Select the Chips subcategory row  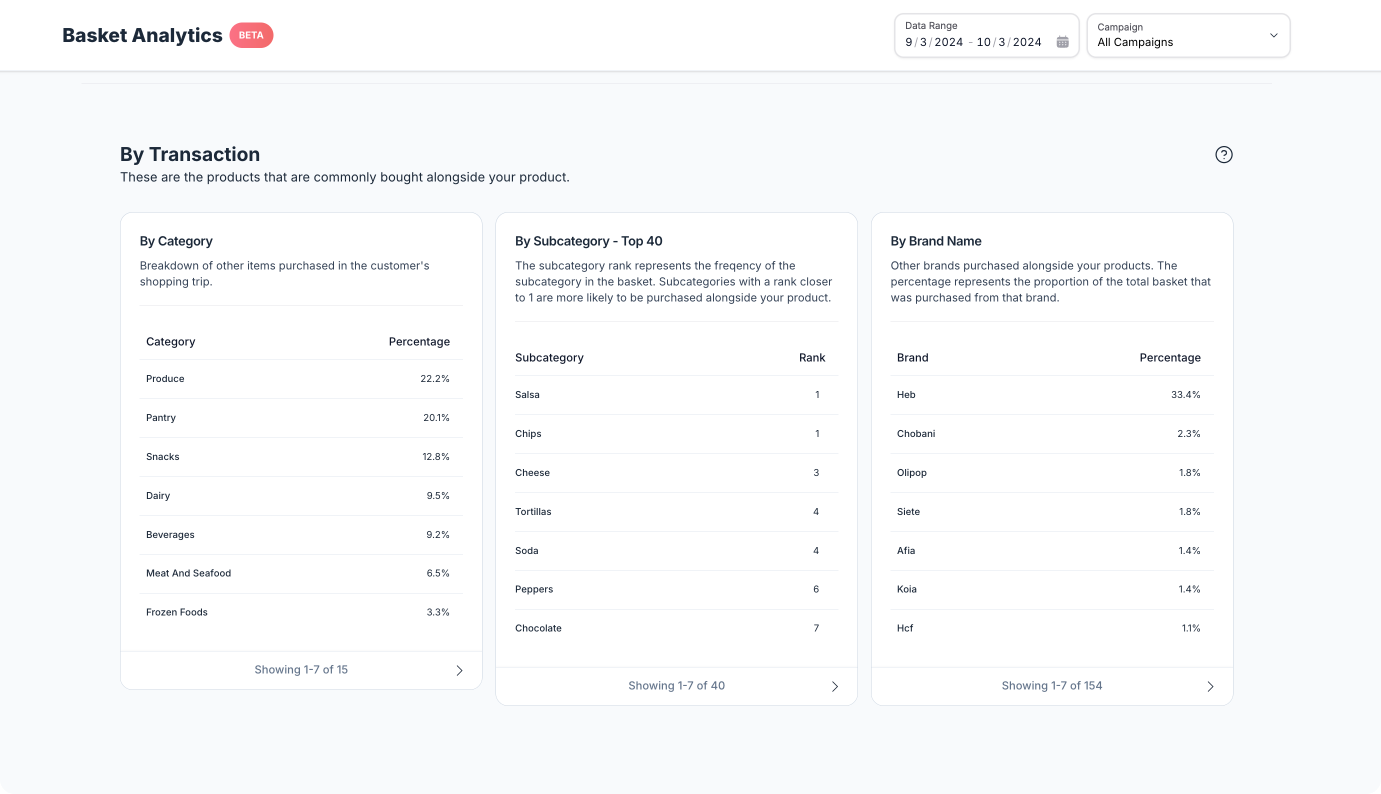point(676,434)
